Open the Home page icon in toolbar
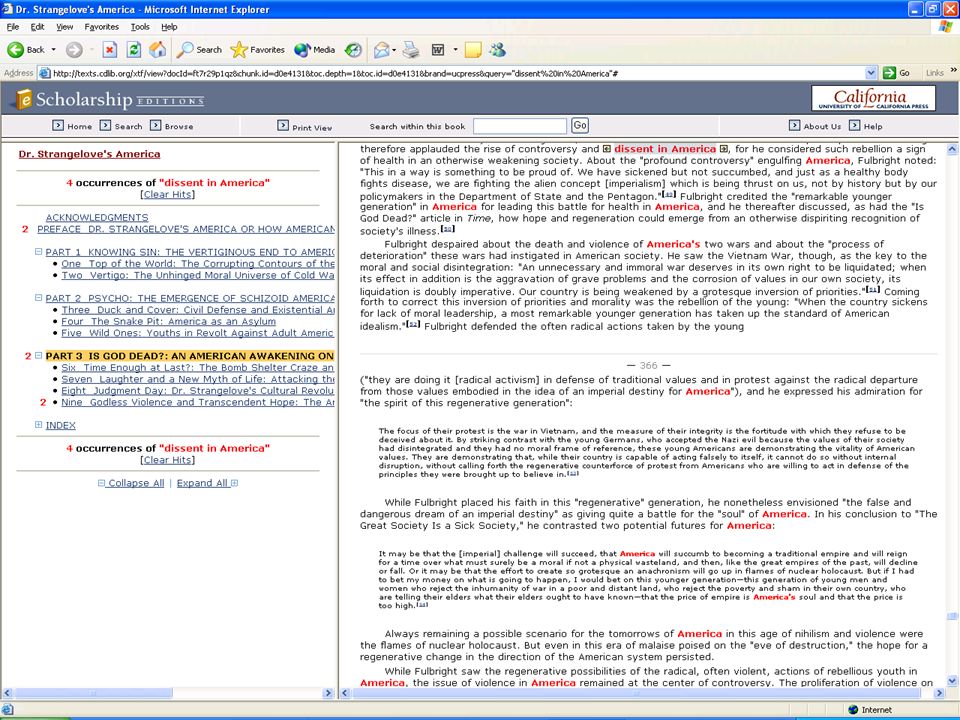 point(157,50)
